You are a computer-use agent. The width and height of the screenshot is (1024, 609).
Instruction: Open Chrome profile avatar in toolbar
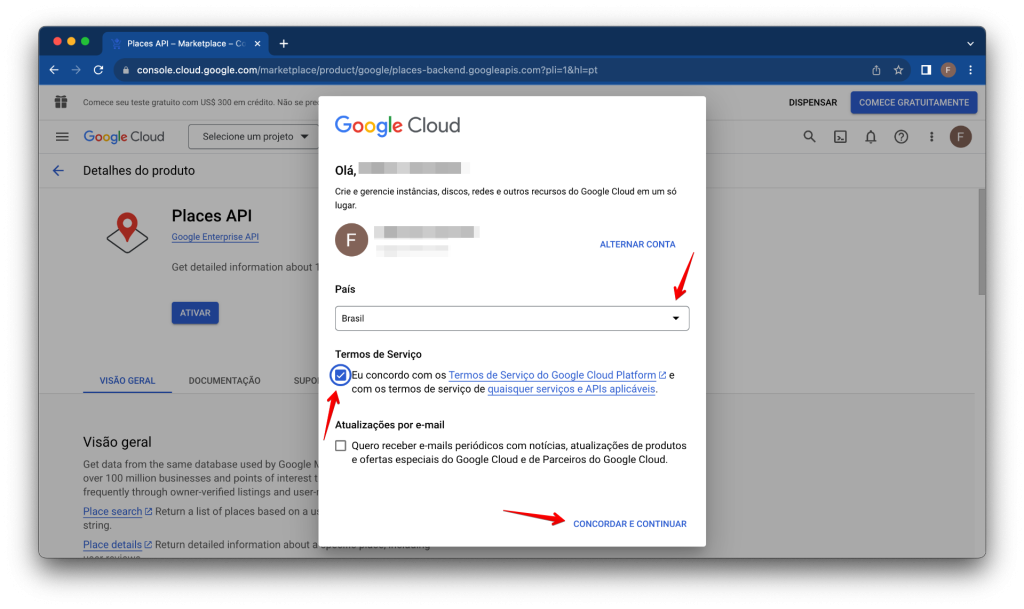[948, 70]
